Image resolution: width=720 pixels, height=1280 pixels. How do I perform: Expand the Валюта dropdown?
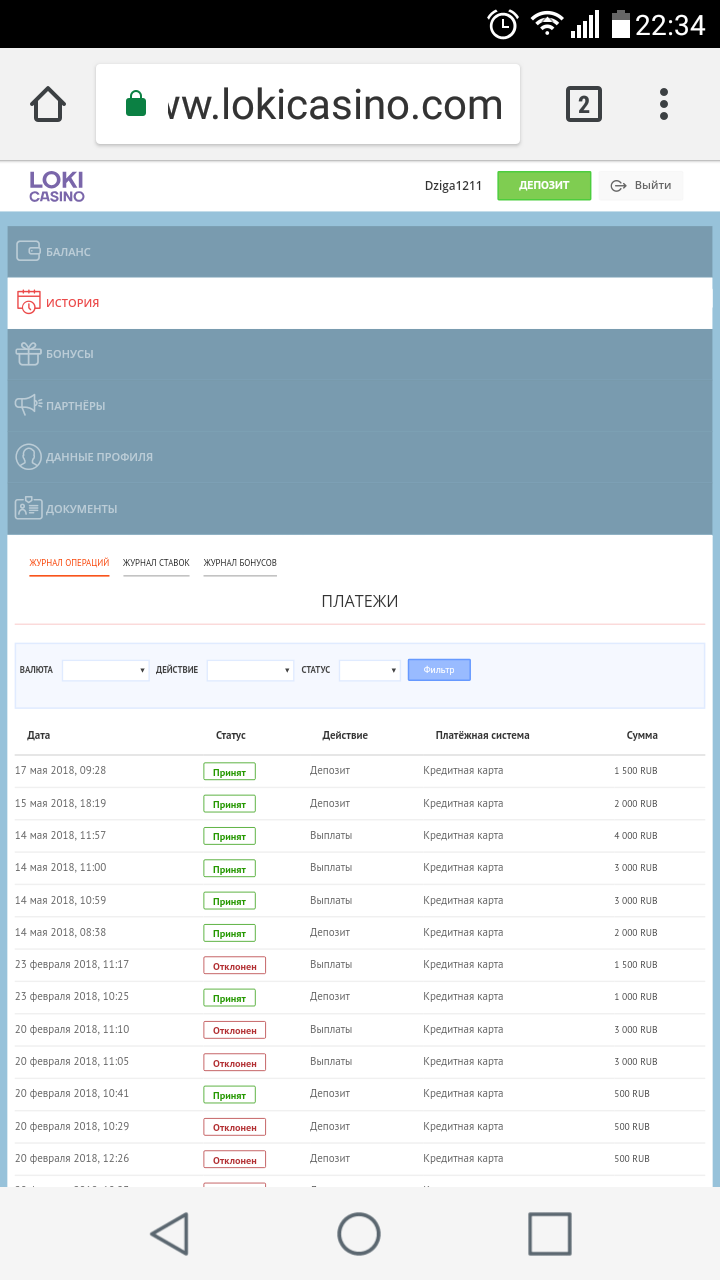coord(105,670)
